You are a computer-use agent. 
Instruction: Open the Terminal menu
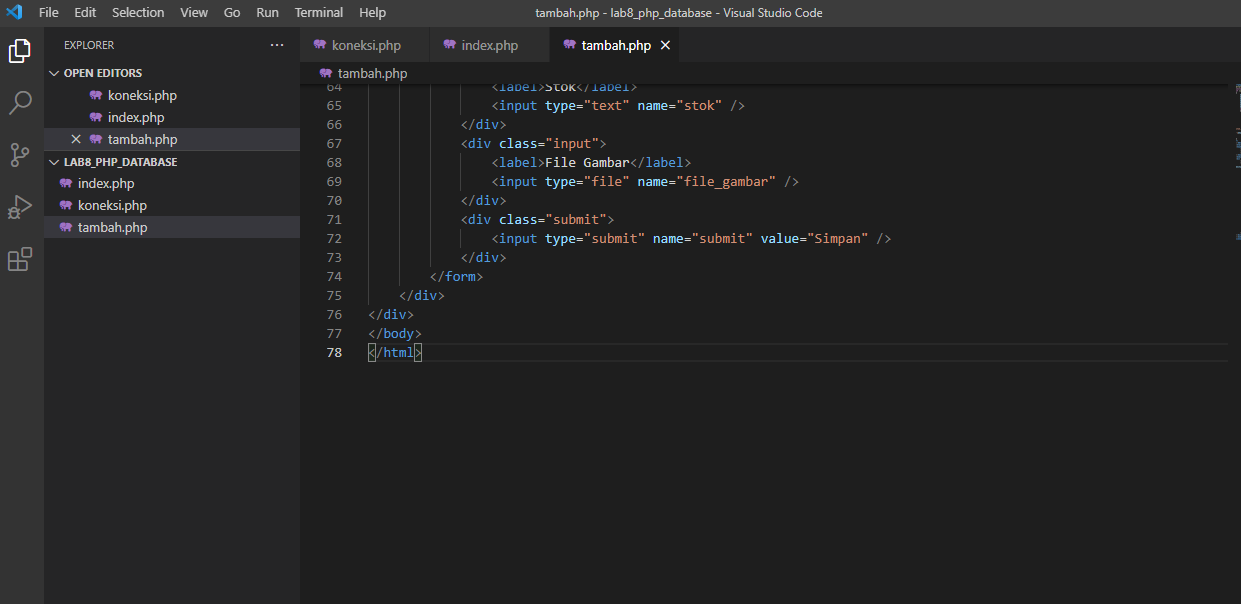click(318, 12)
